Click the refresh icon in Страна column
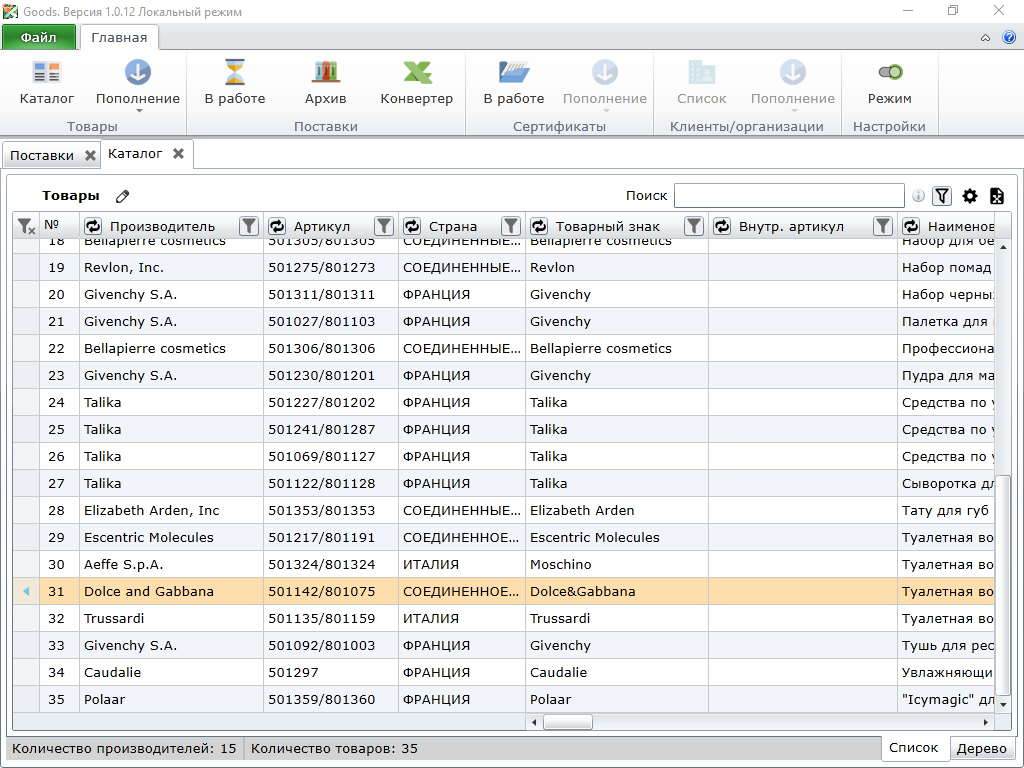1024x768 pixels. pos(412,226)
